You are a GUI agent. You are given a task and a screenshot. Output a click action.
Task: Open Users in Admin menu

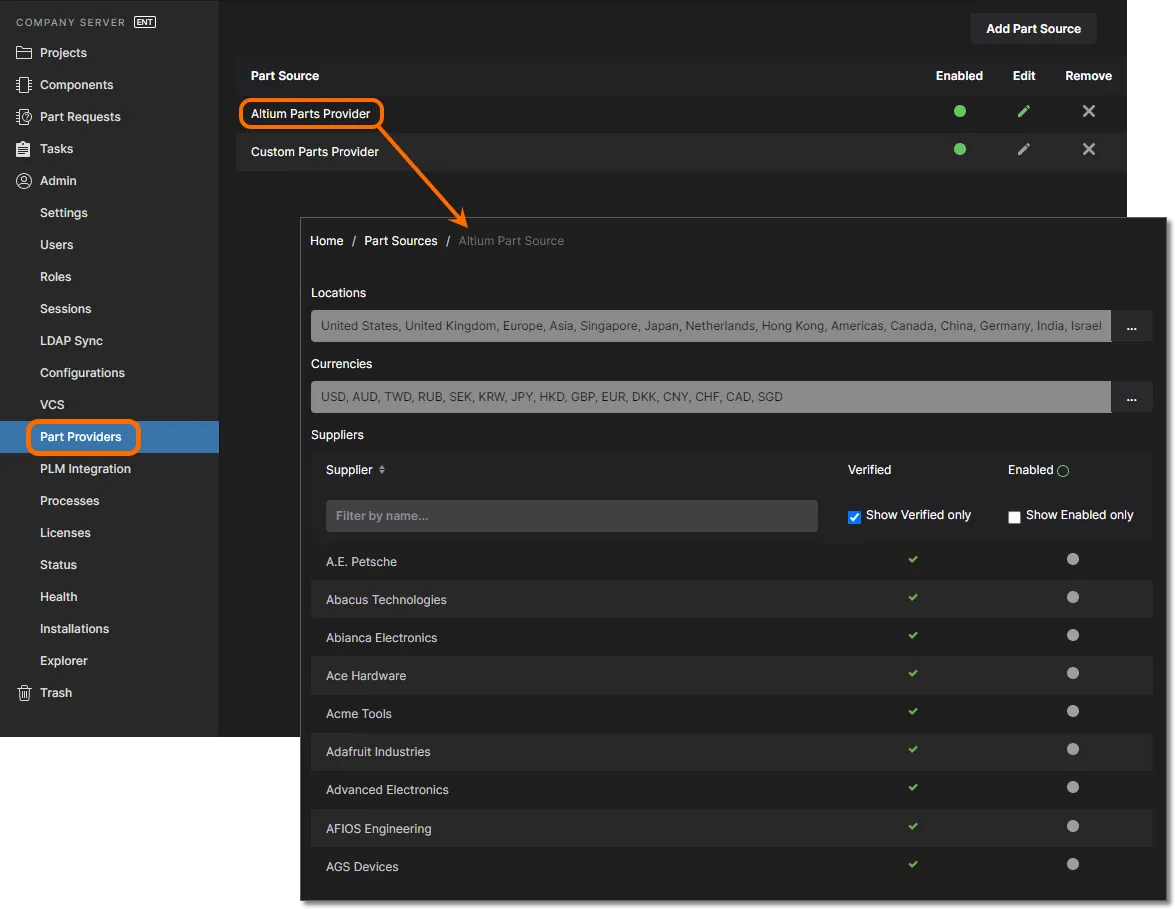click(56, 245)
